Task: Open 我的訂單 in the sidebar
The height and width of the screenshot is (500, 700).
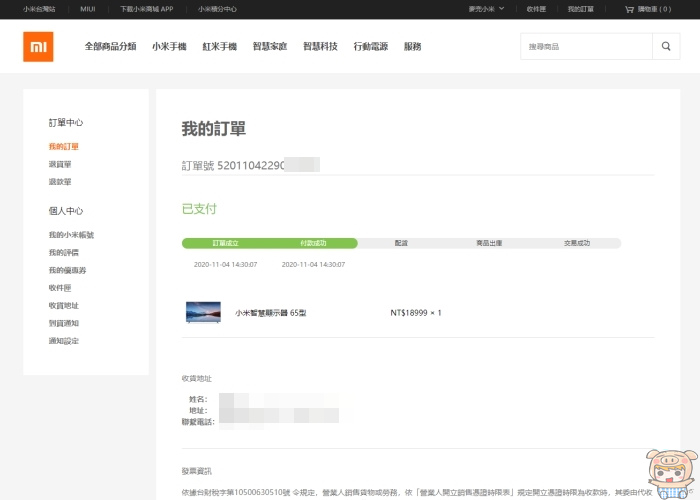Action: 63,147
